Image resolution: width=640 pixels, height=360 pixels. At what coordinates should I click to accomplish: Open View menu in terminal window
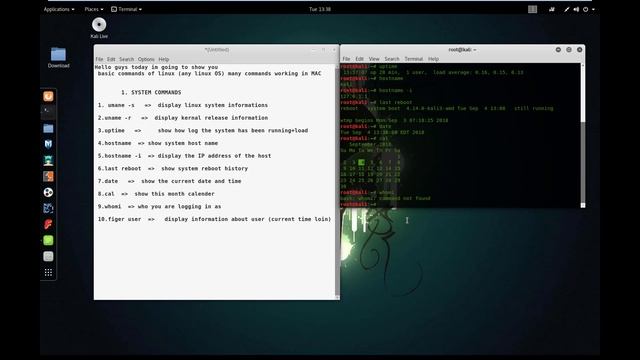tap(374, 59)
